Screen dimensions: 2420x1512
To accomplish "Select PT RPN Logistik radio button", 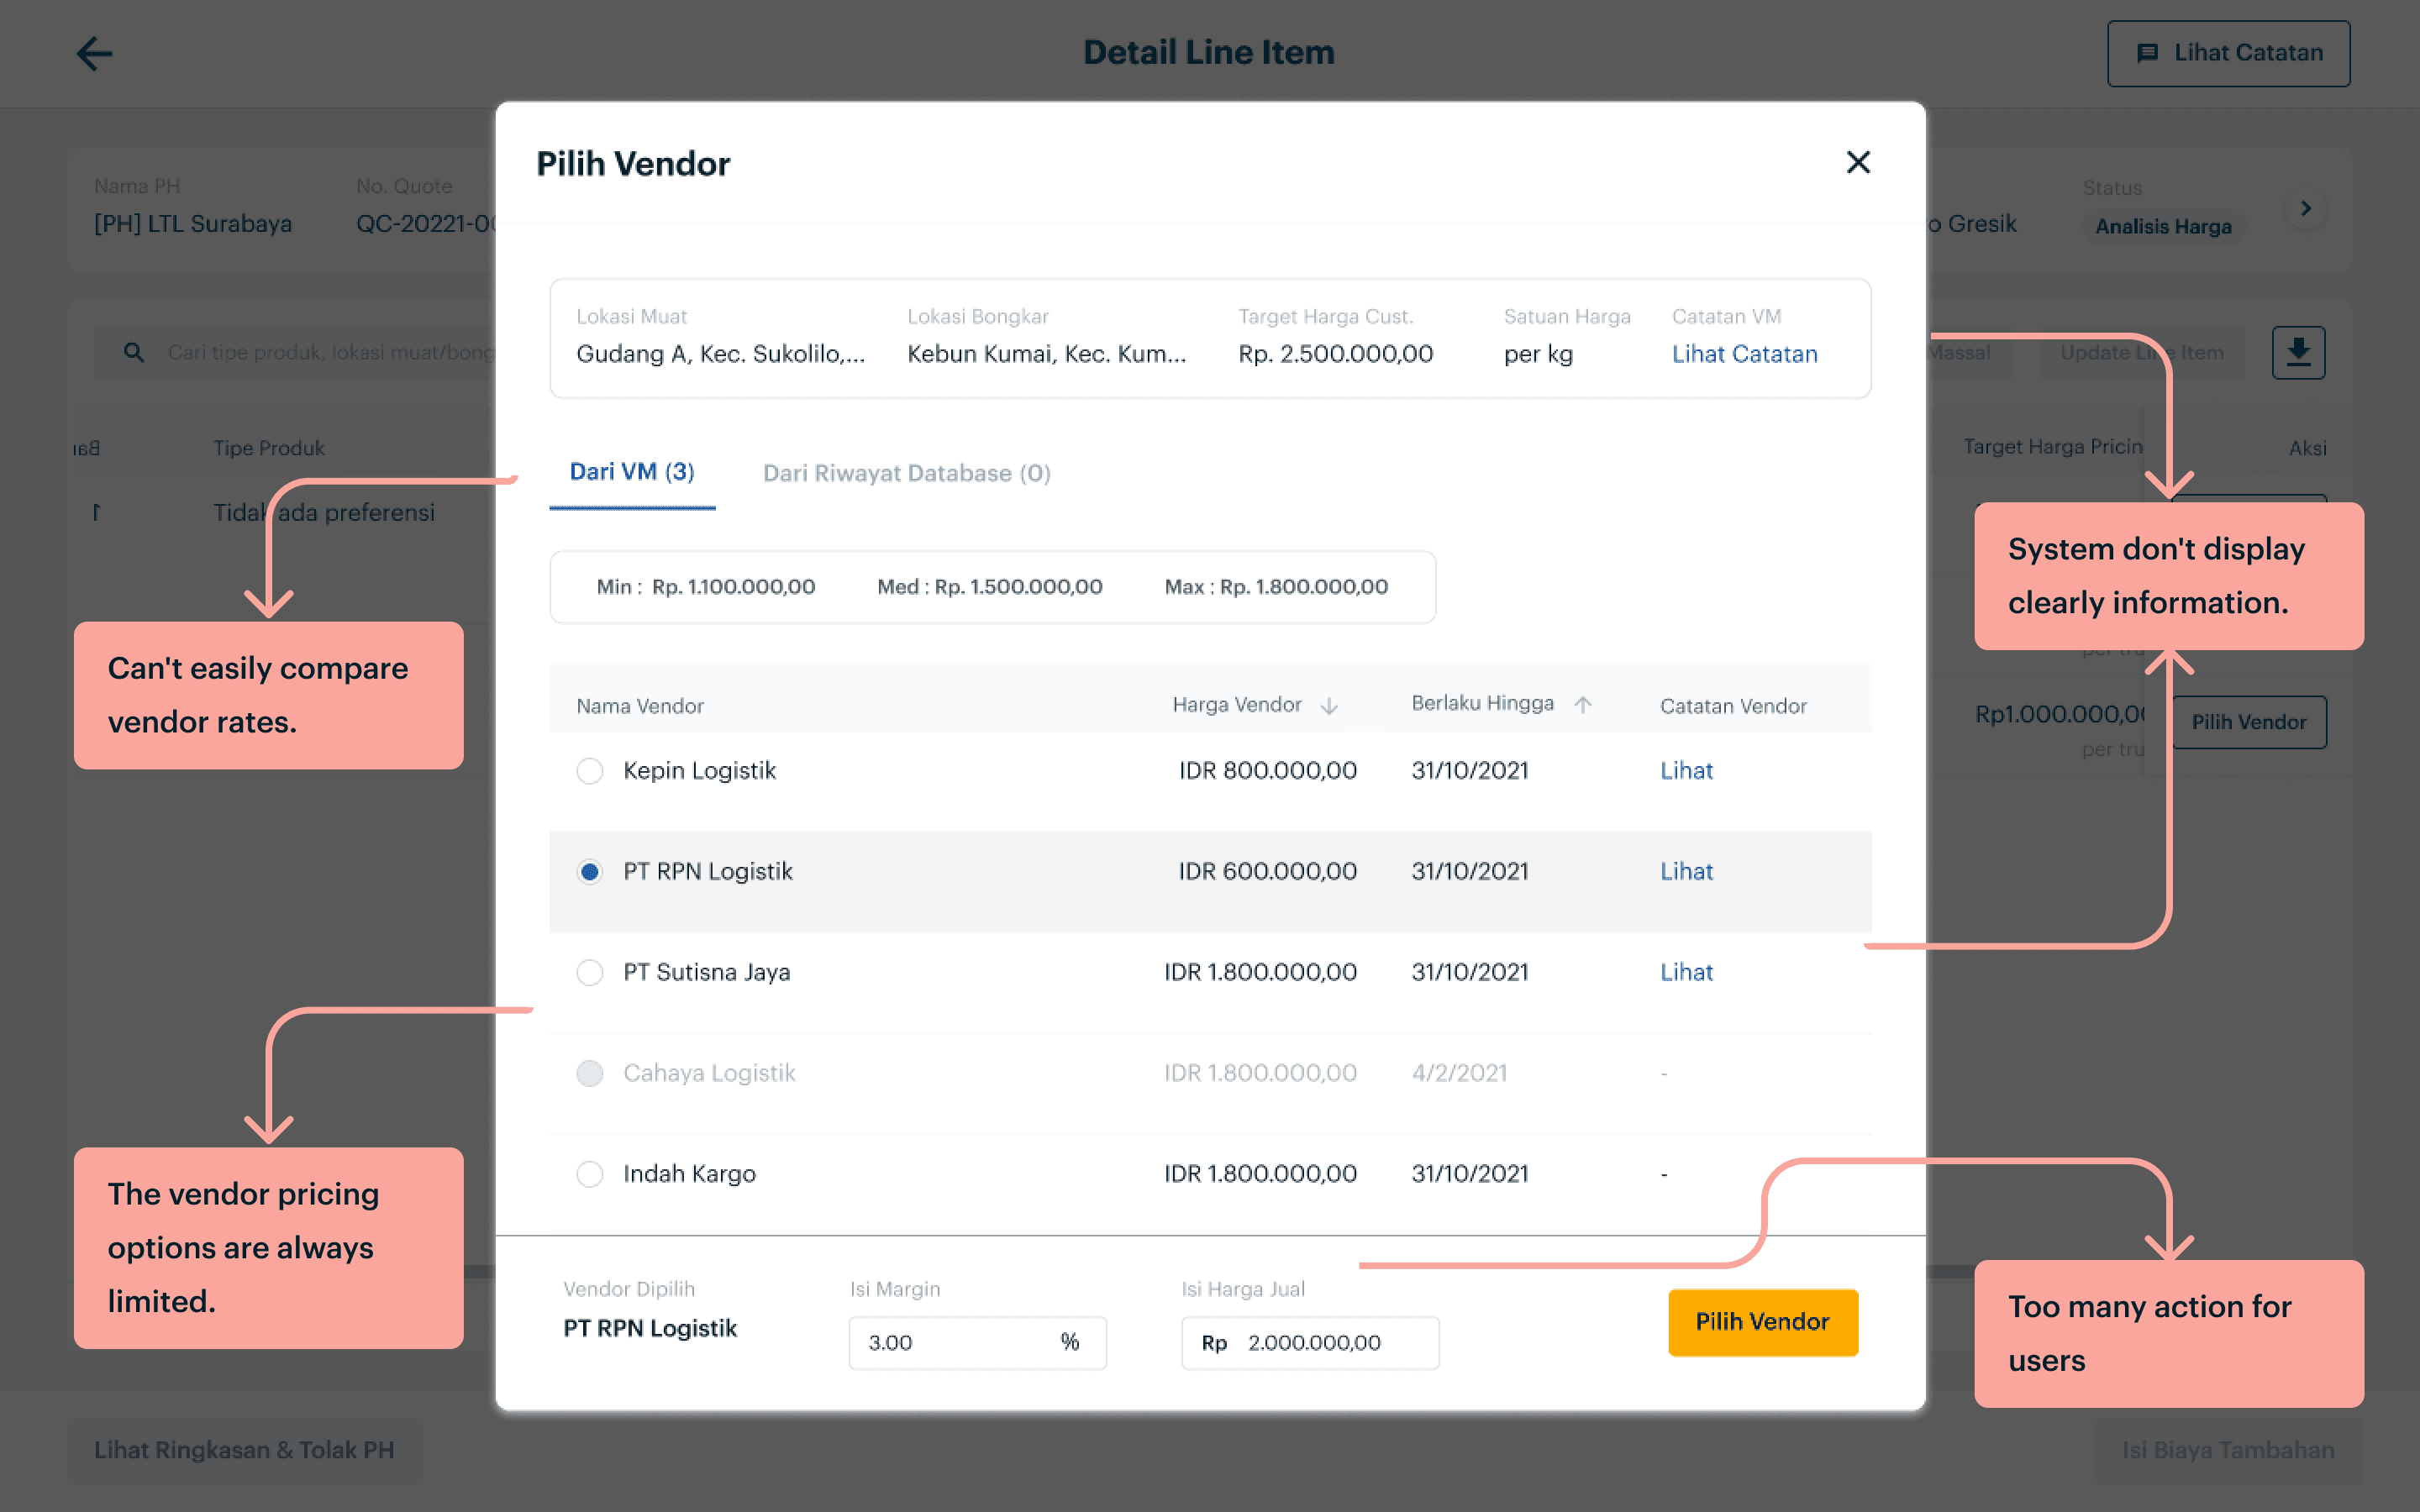I will pos(590,872).
